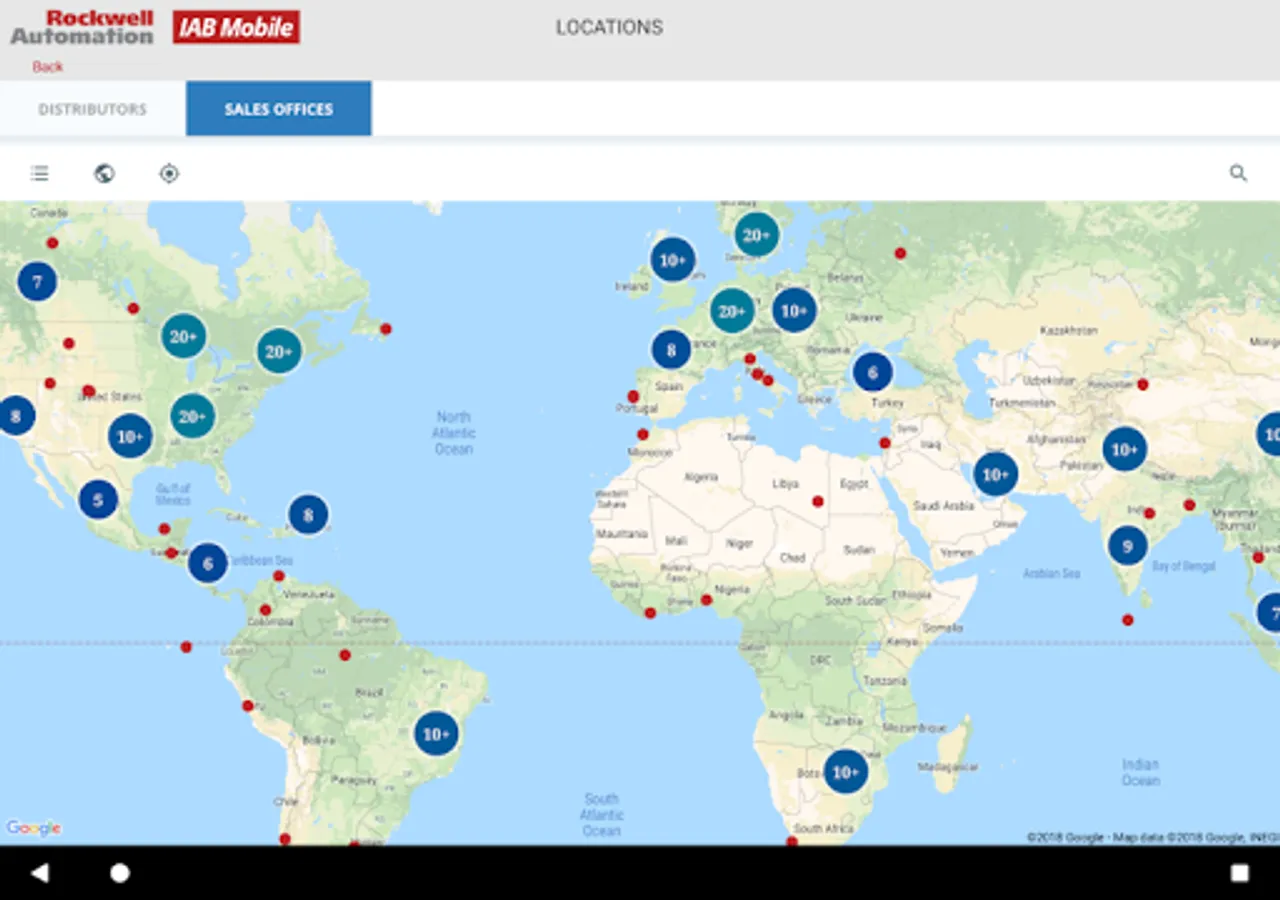Select the red marker in Russia
This screenshot has width=1280, height=900.
tap(900, 253)
